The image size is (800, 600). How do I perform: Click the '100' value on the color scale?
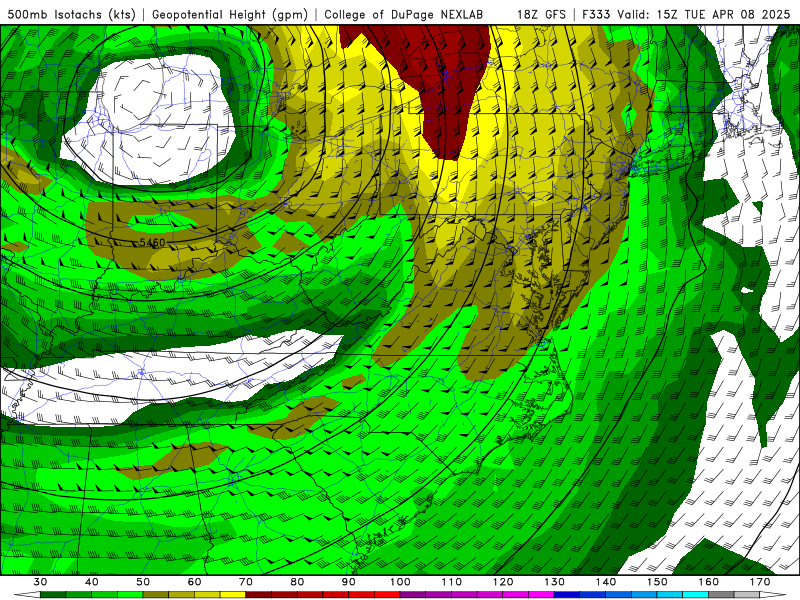pos(400,582)
